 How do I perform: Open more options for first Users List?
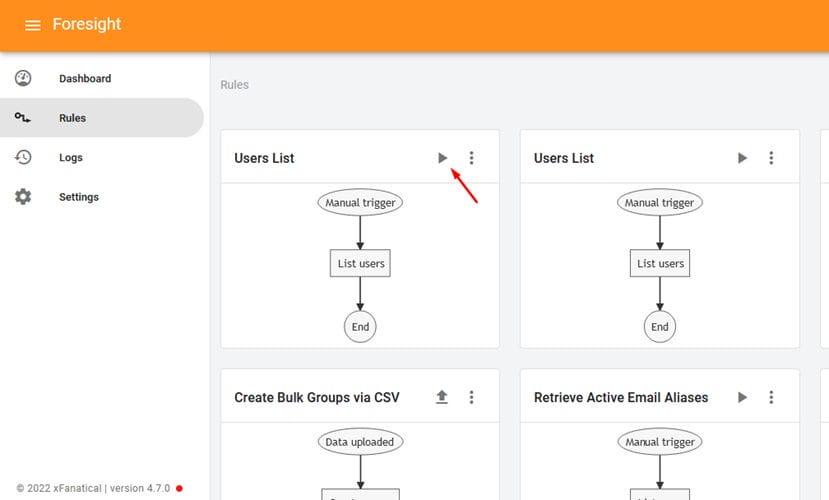point(472,158)
